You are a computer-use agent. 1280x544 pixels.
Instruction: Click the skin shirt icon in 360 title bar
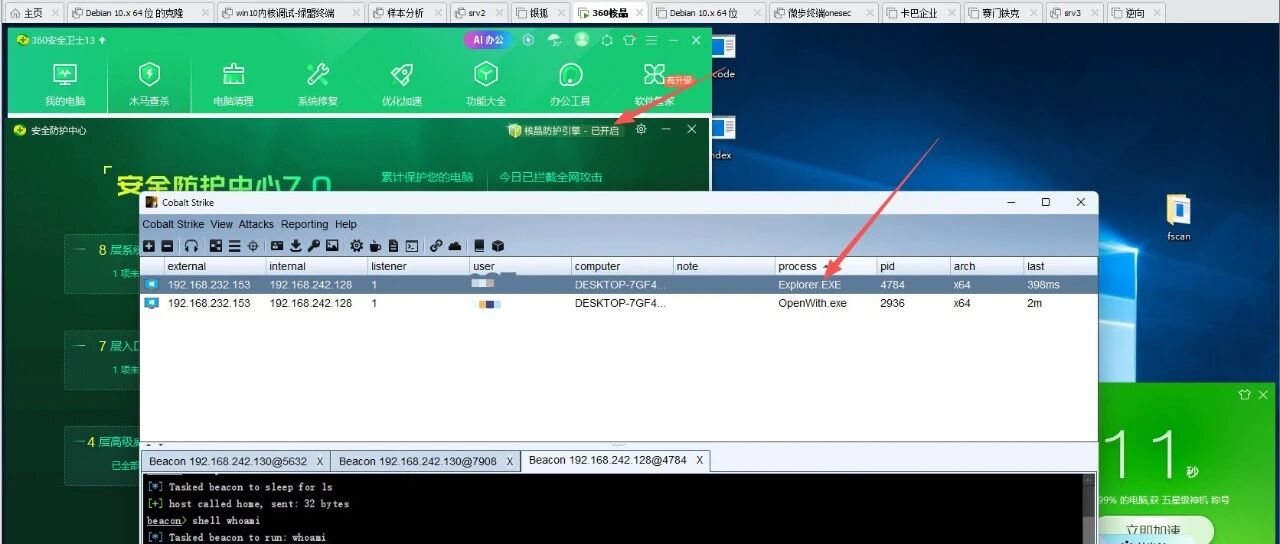point(629,40)
